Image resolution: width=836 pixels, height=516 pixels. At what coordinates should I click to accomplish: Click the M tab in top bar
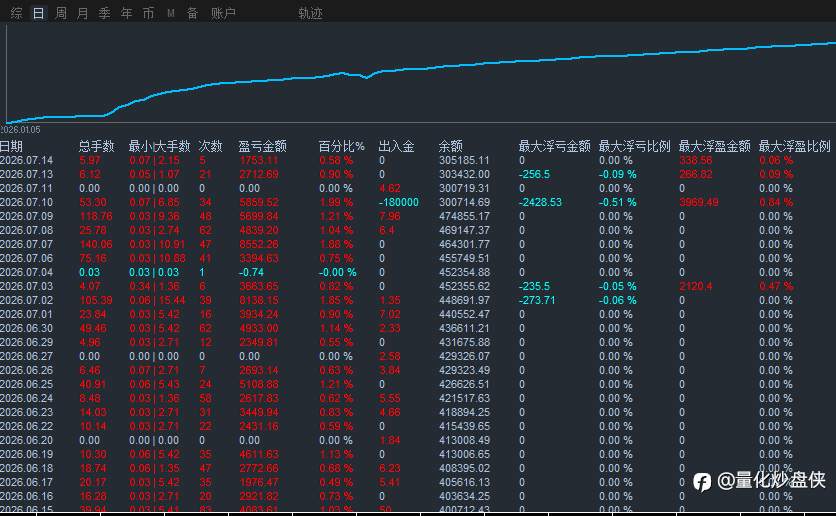(171, 13)
